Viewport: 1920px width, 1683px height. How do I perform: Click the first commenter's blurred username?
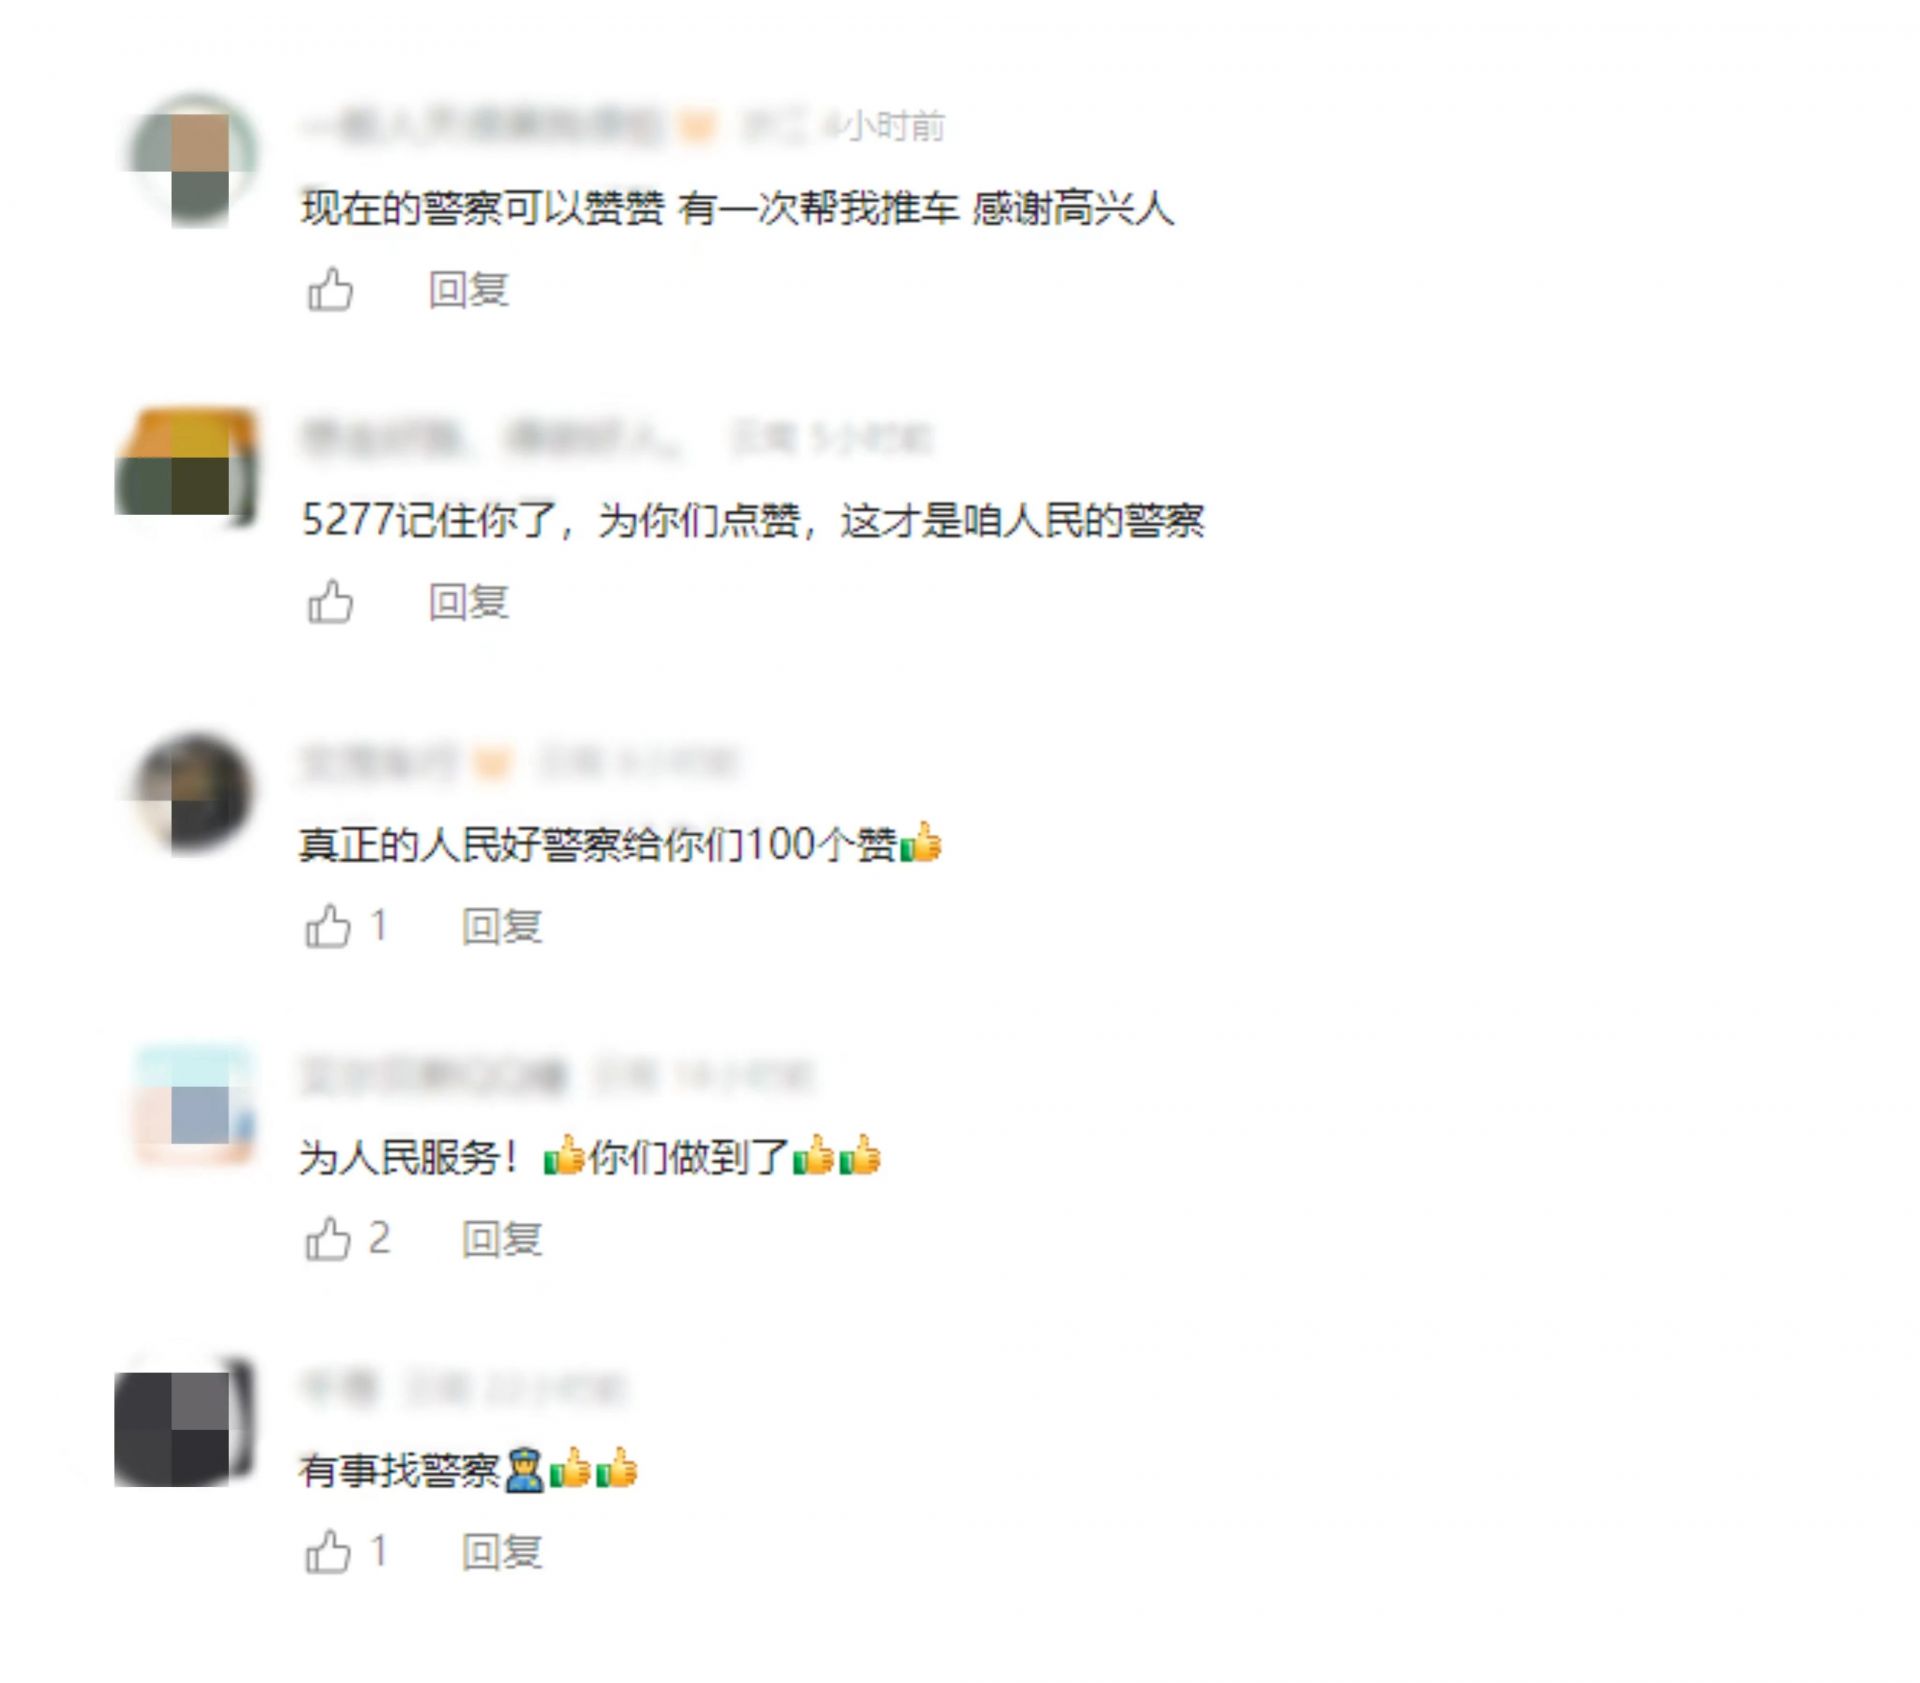(481, 126)
